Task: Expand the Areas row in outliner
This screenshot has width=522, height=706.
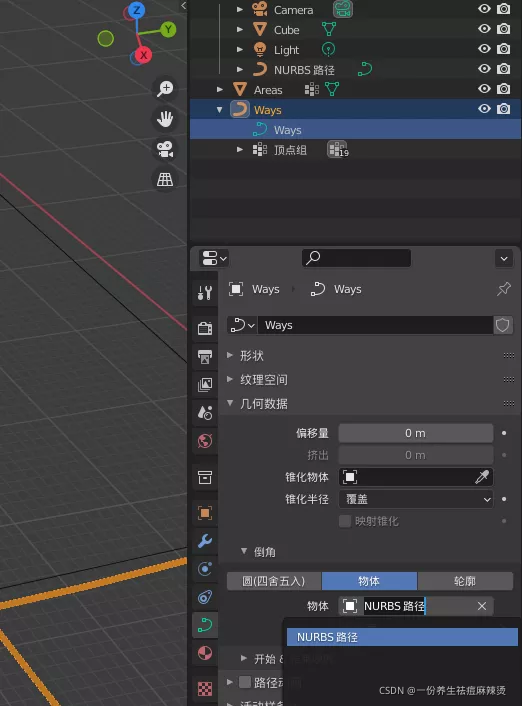Action: [219, 90]
